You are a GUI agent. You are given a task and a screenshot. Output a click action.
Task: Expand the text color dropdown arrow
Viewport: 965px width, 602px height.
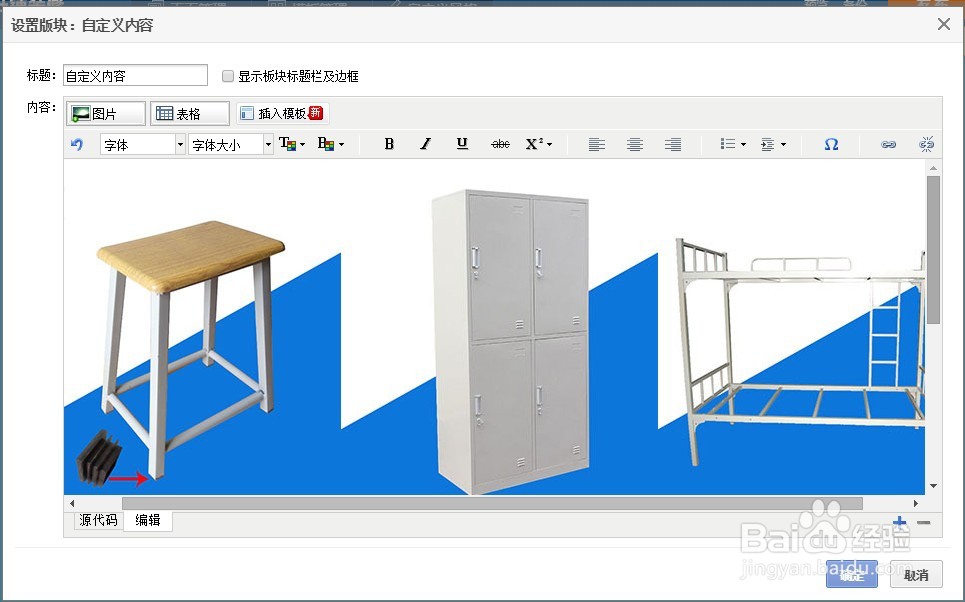tap(302, 145)
